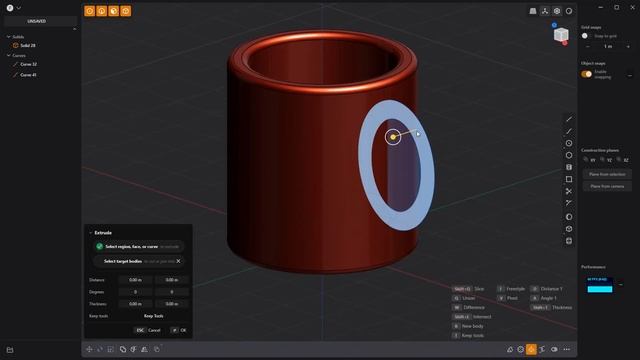
Task: Collapse the Extrude dialog chevron
Action: [91, 233]
